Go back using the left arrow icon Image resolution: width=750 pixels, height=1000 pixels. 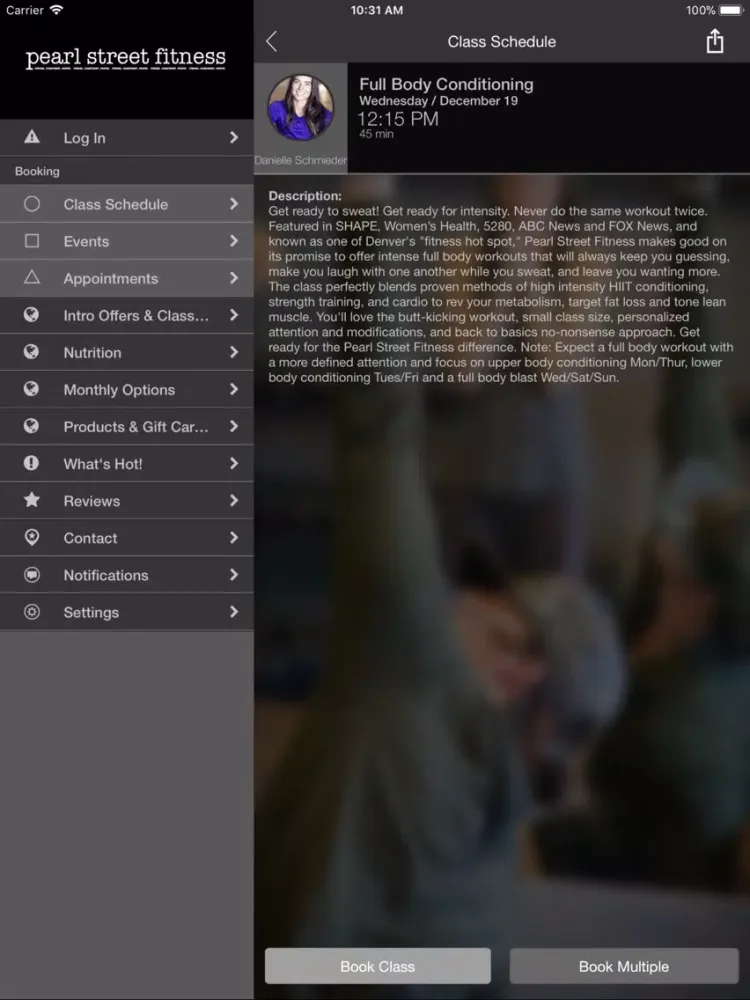[x=272, y=41]
